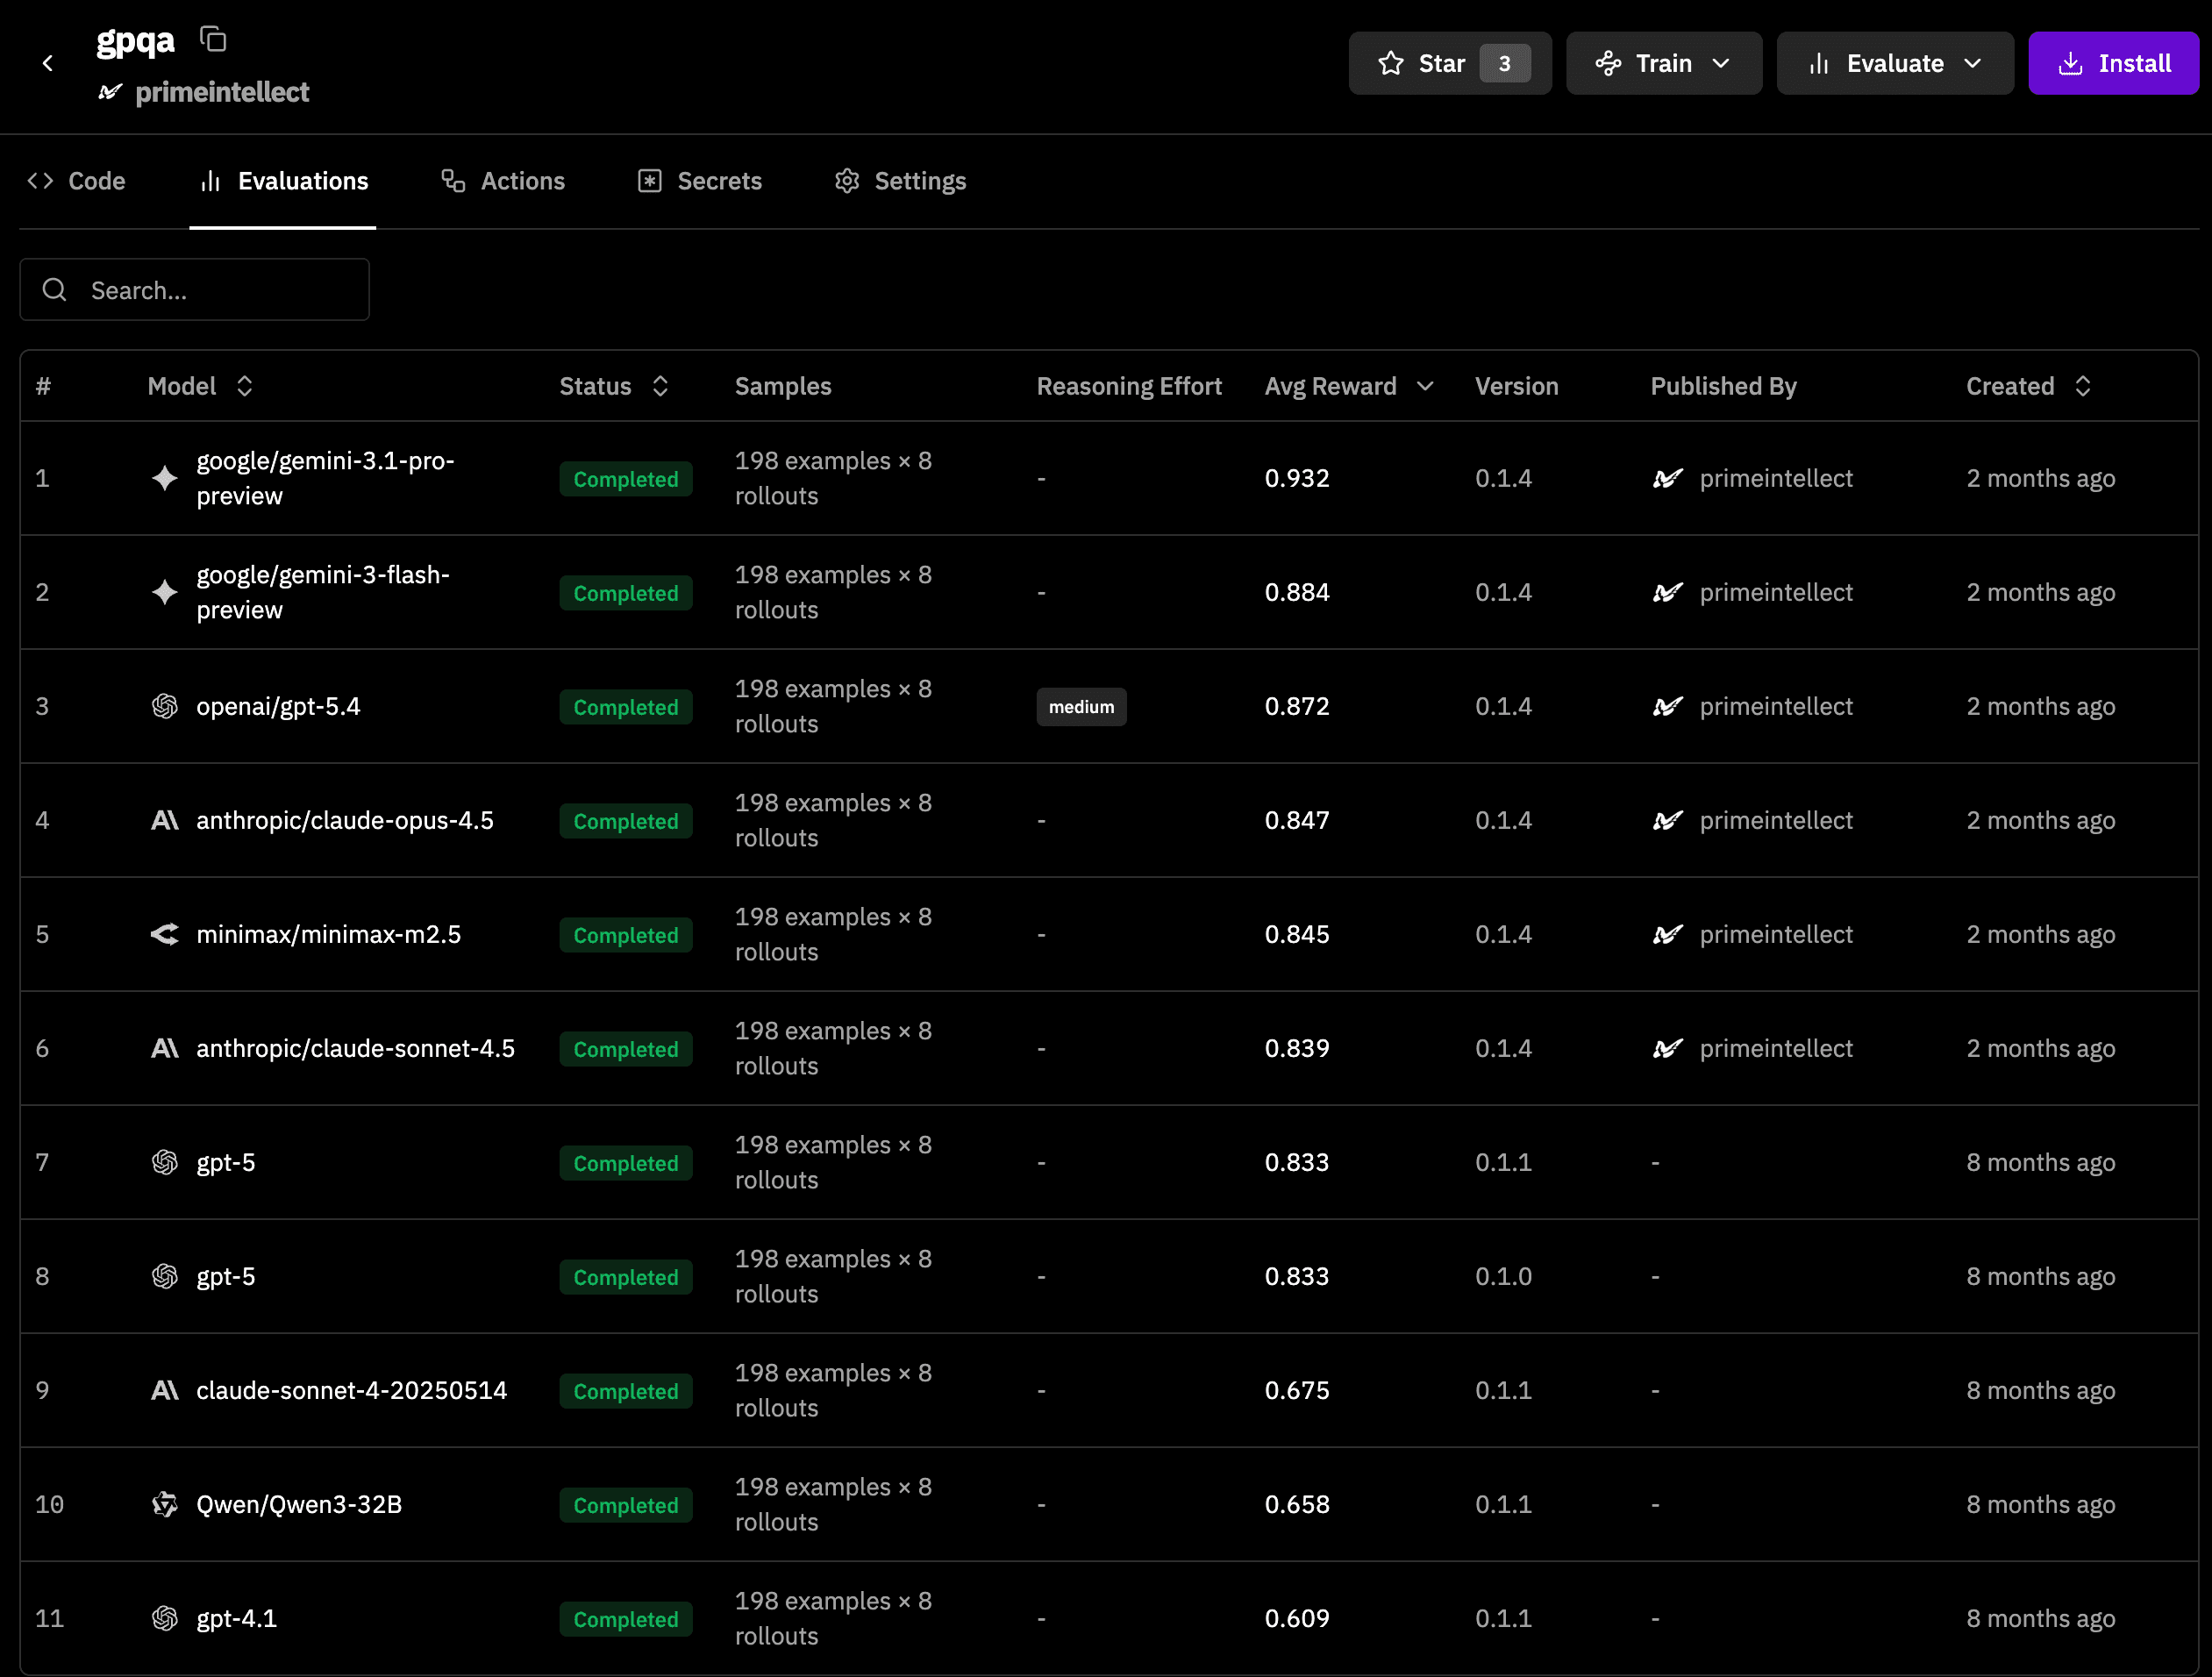Screen dimensions: 2212x1677
Task: Click the OpenAI icon in row 8 gpt-5
Action: 165,1276
